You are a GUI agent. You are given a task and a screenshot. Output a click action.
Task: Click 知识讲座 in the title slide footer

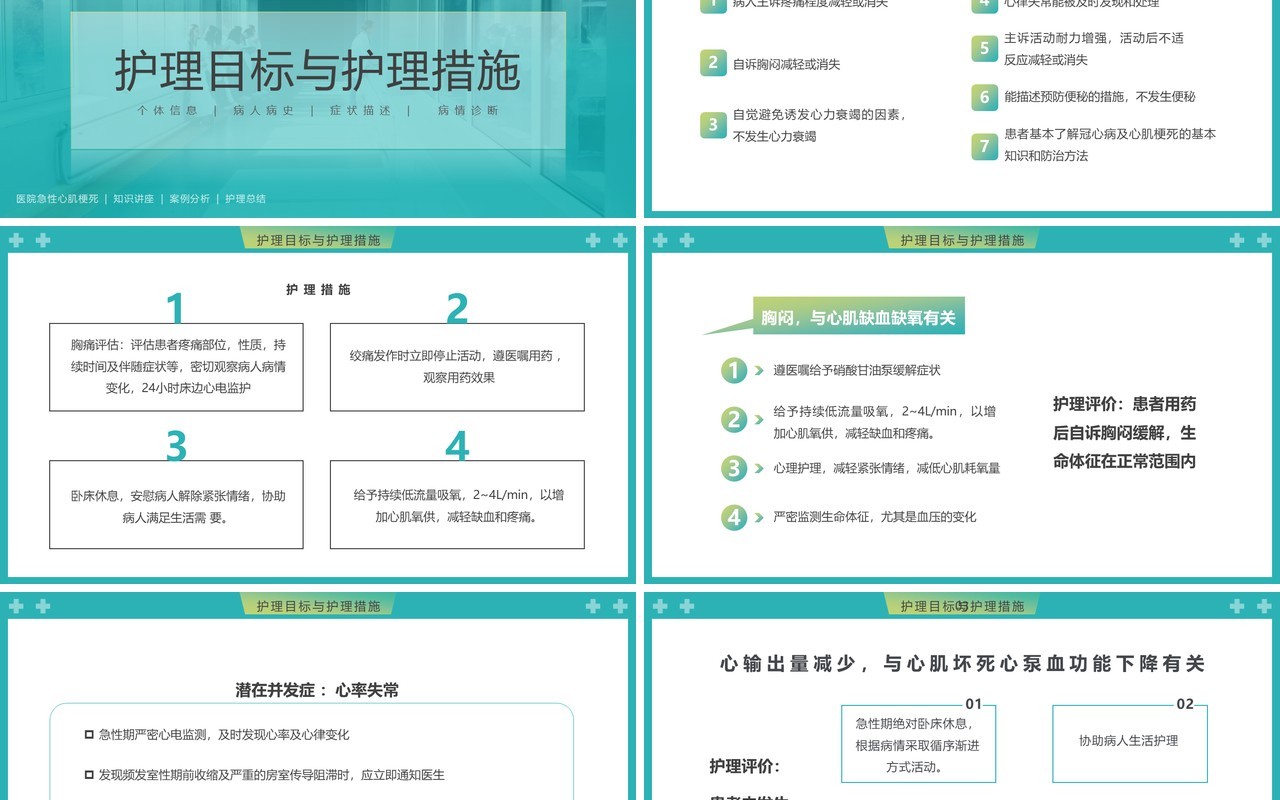coord(134,199)
